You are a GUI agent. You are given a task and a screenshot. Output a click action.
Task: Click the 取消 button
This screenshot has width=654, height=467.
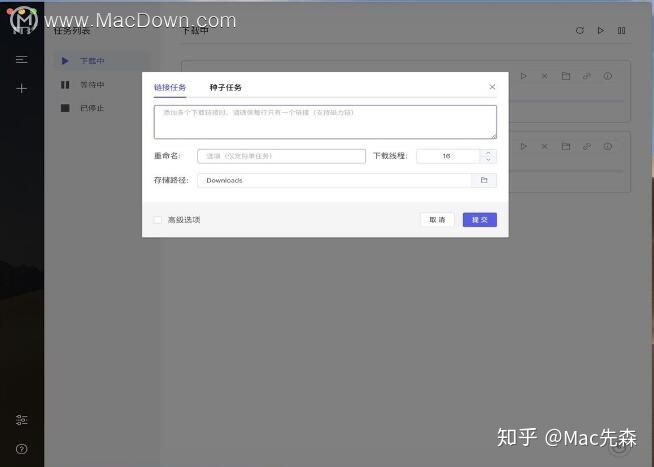[x=437, y=220]
